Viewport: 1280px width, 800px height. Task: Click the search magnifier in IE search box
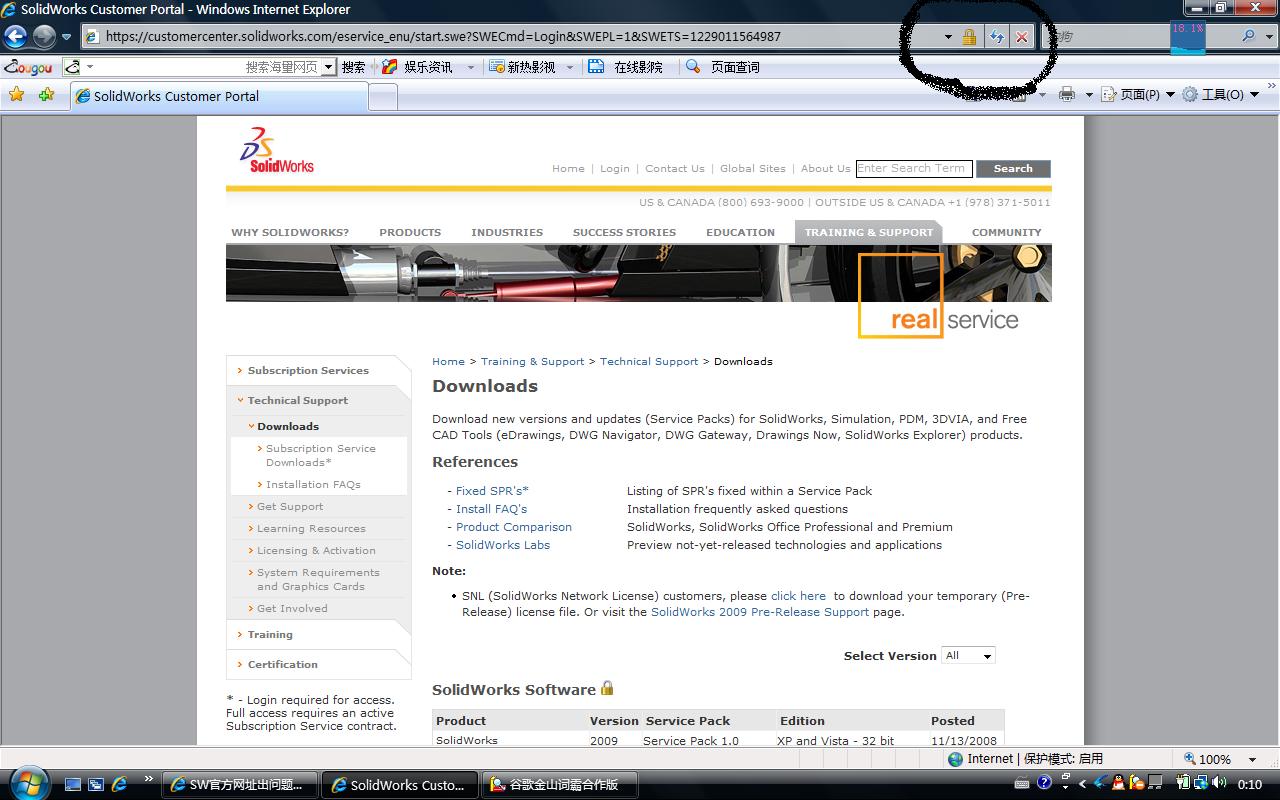click(x=1248, y=36)
